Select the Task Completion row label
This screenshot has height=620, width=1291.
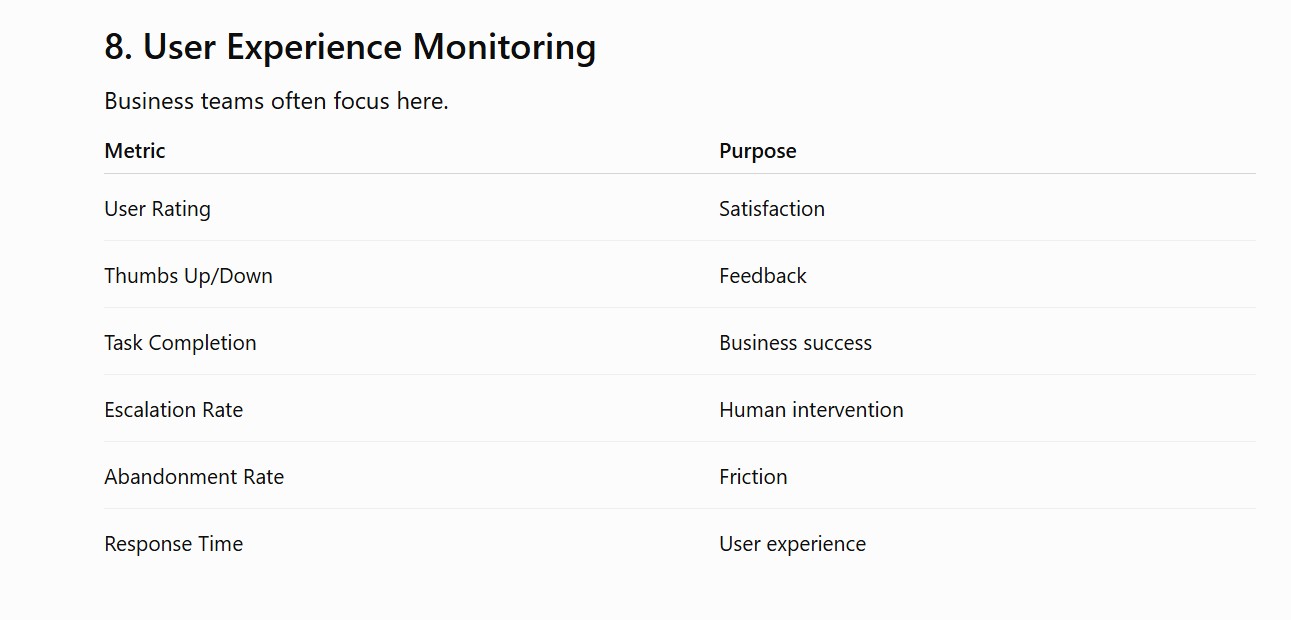[x=180, y=343]
